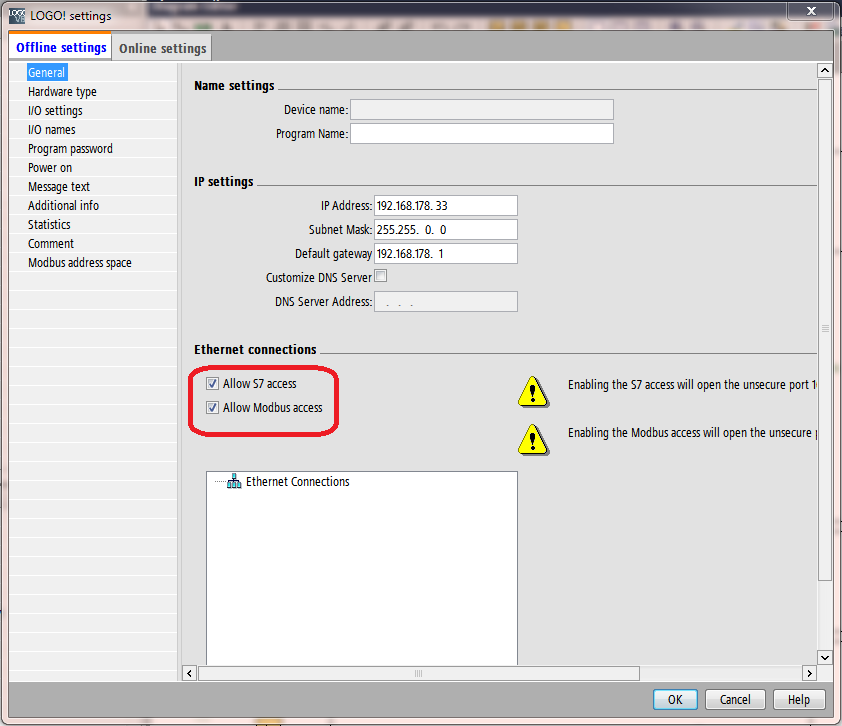Switch to Online settings tab
This screenshot has height=726, width=842.
tap(162, 48)
